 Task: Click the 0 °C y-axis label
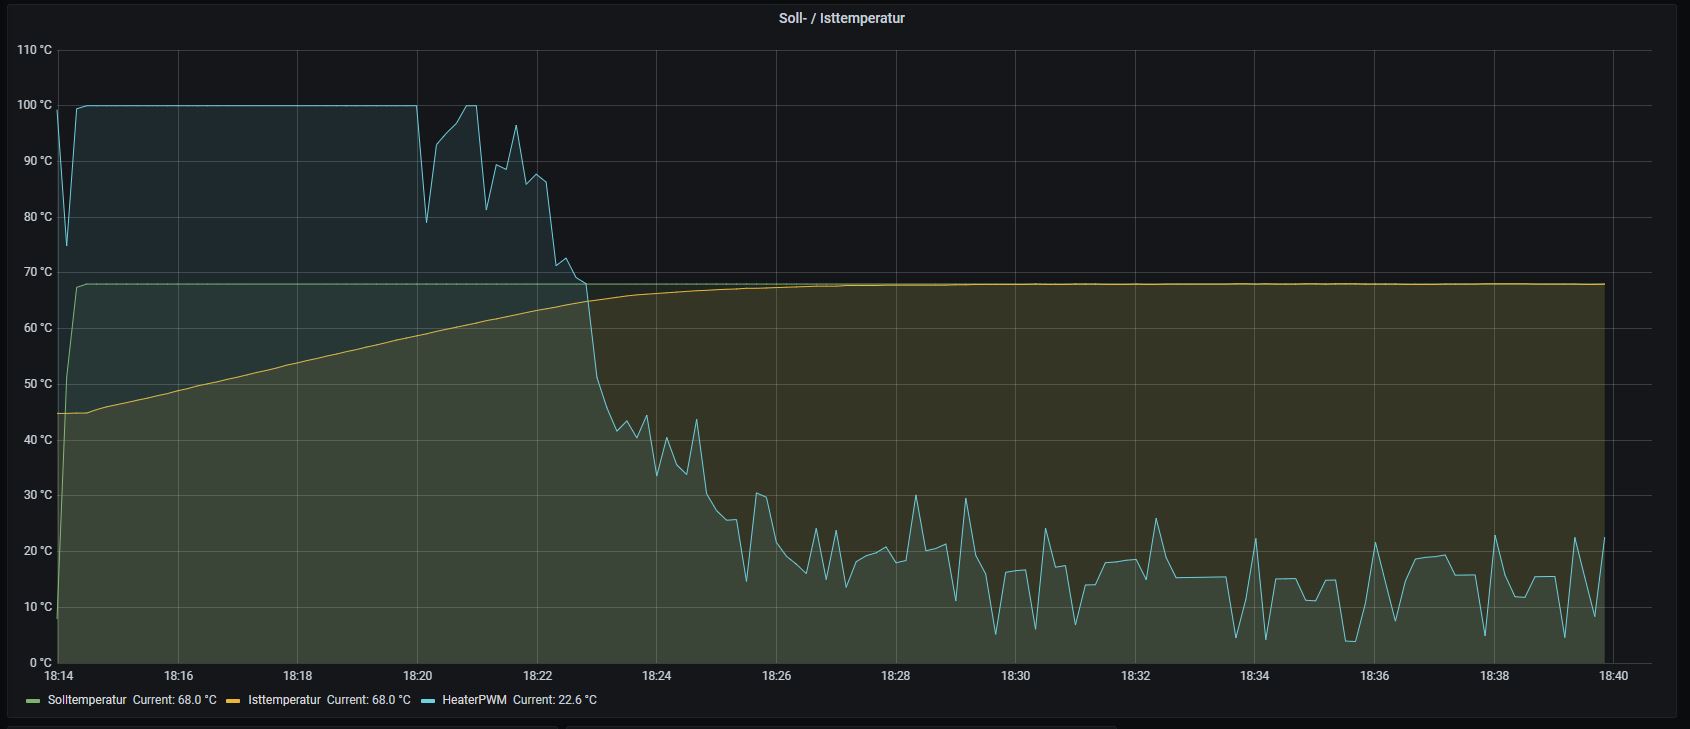(x=40, y=662)
